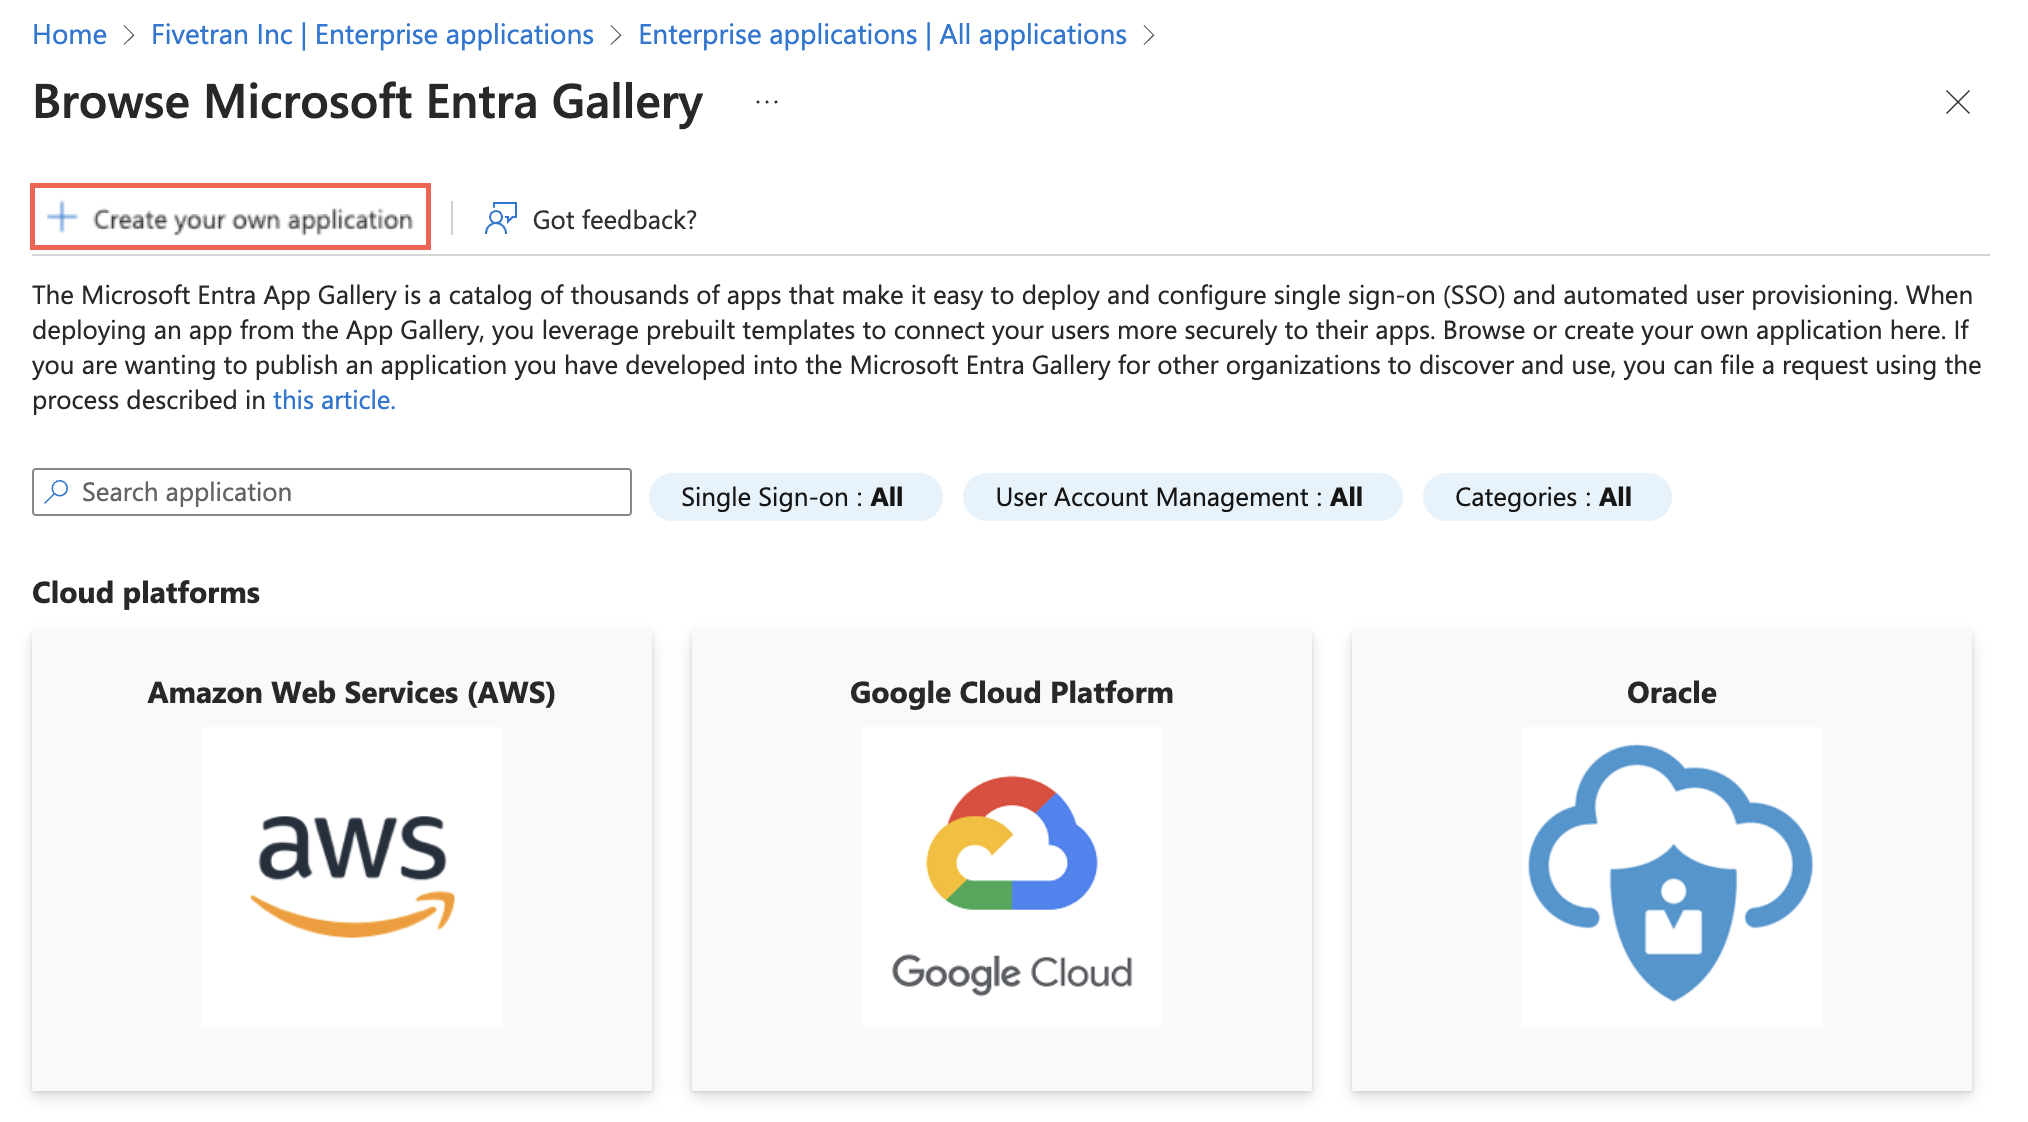Screen dimensions: 2028x1122
Task: Click the 'this article.' link
Action: click(x=334, y=400)
